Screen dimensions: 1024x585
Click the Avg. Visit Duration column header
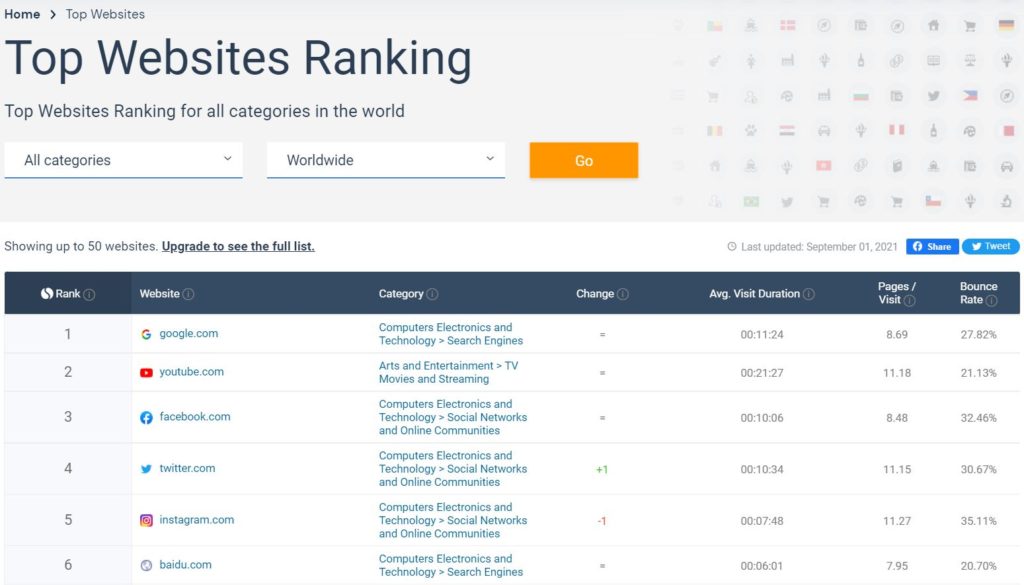(x=754, y=294)
